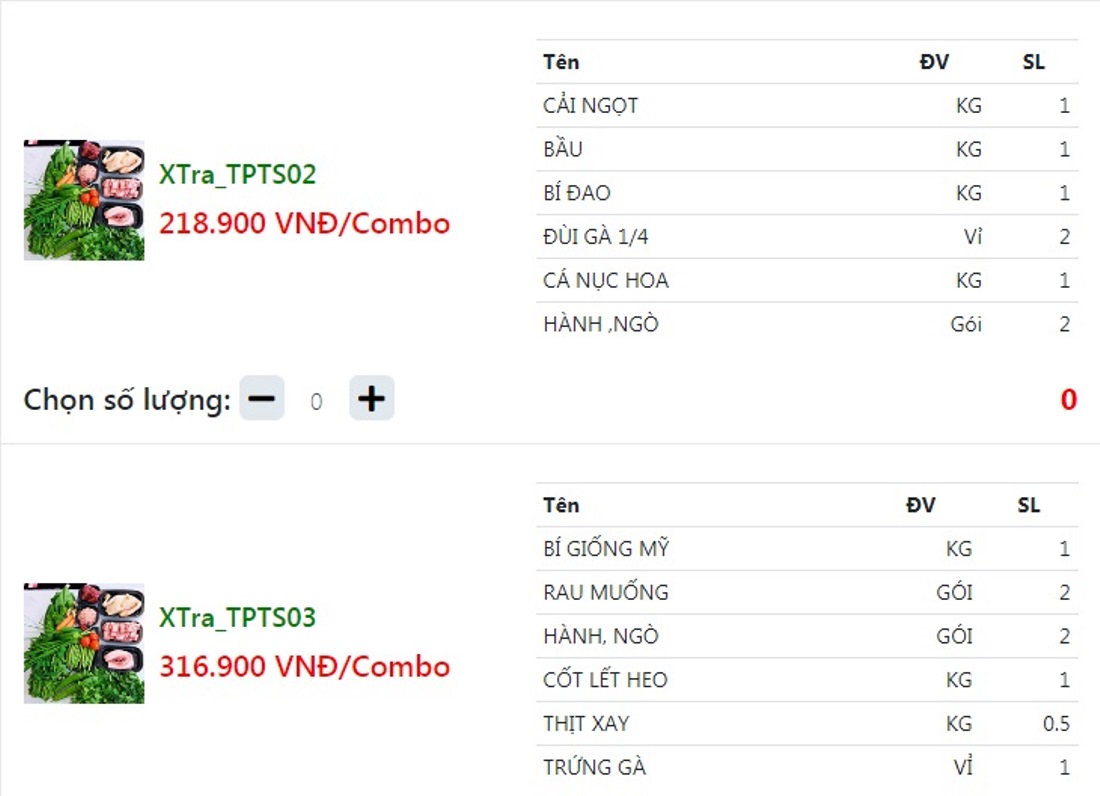Open the XTra_TPTS03 combo thumbnail
Viewport: 1100px width, 796px height.
point(84,643)
